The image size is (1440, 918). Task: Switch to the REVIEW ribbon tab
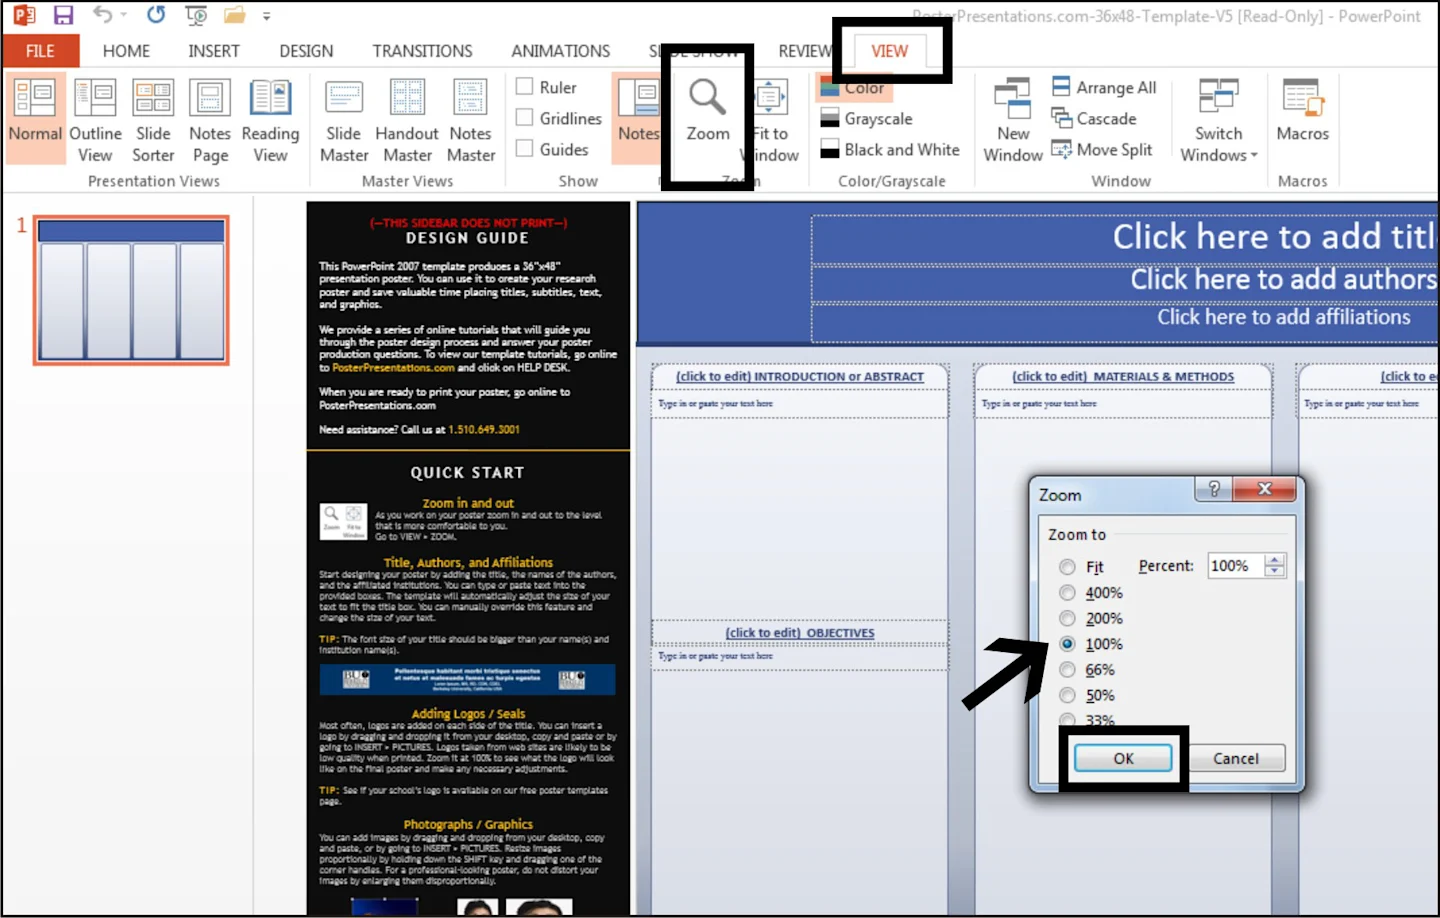click(805, 50)
